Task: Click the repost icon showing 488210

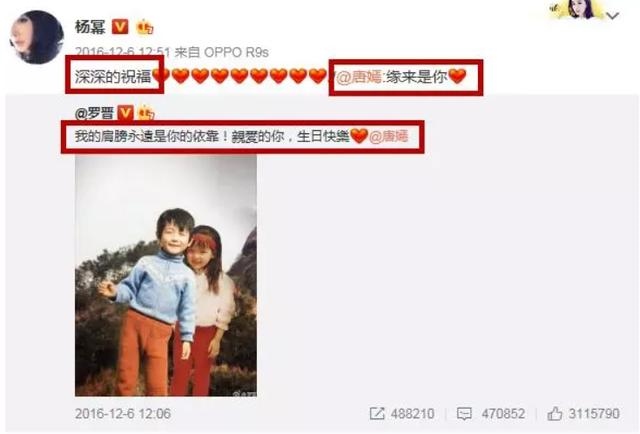Action: 377,414
